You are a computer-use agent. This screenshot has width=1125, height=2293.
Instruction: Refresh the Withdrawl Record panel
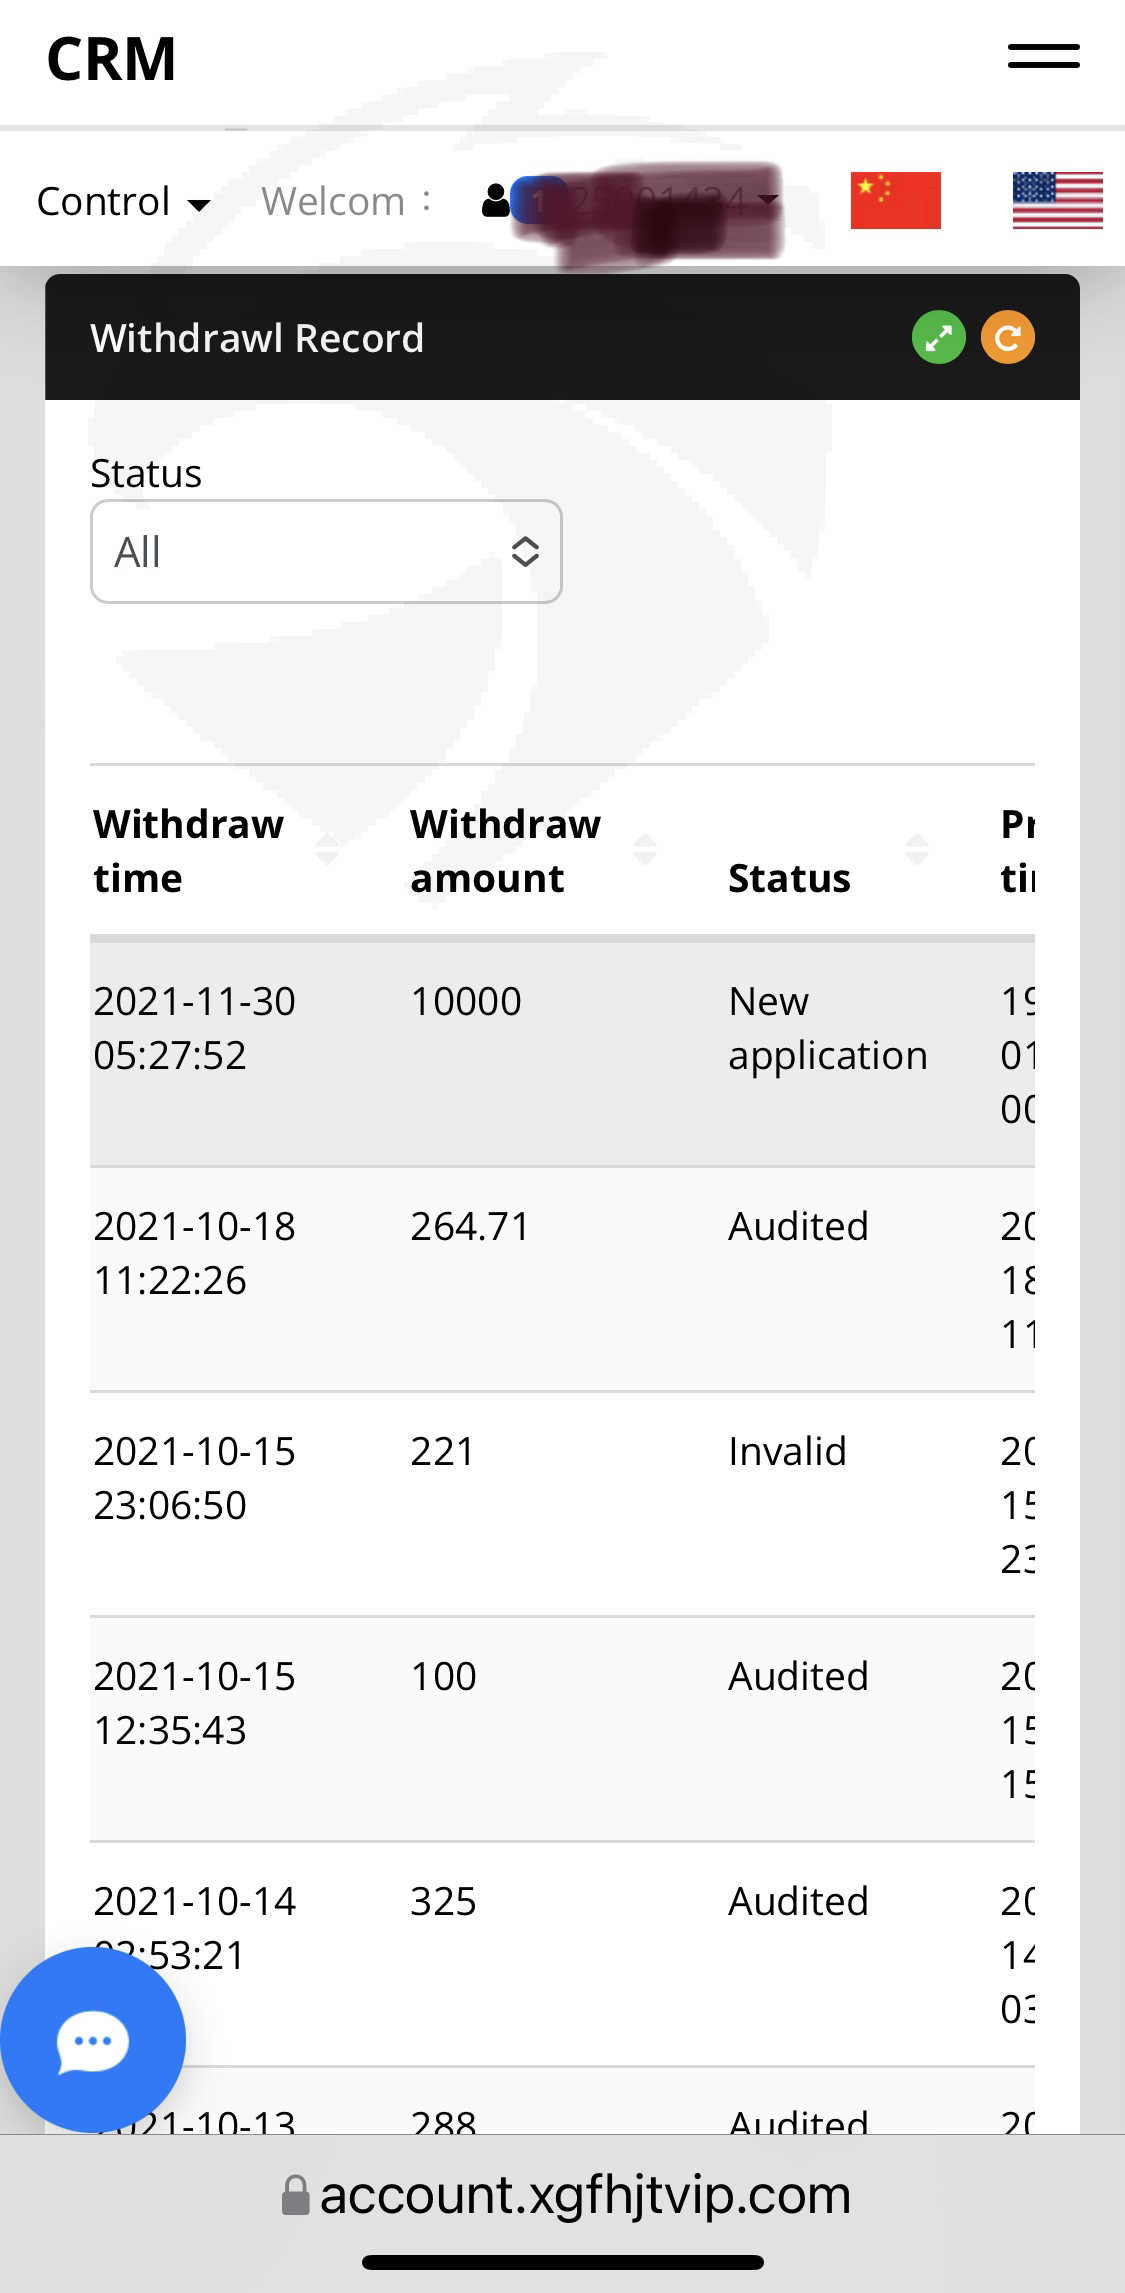(1007, 338)
